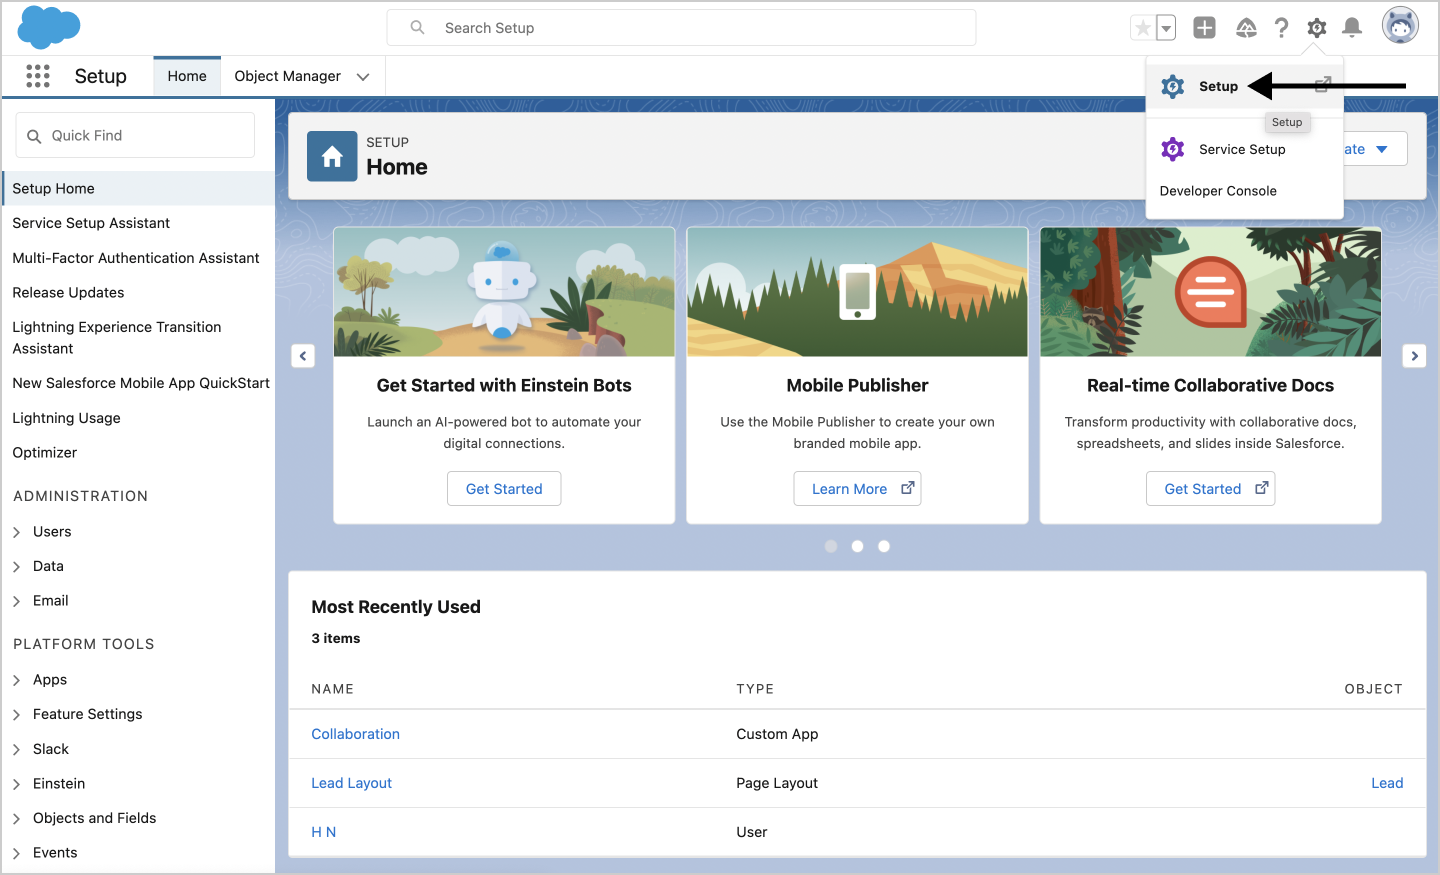Open Developer Console from the menu
The image size is (1440, 875).
1218,191
